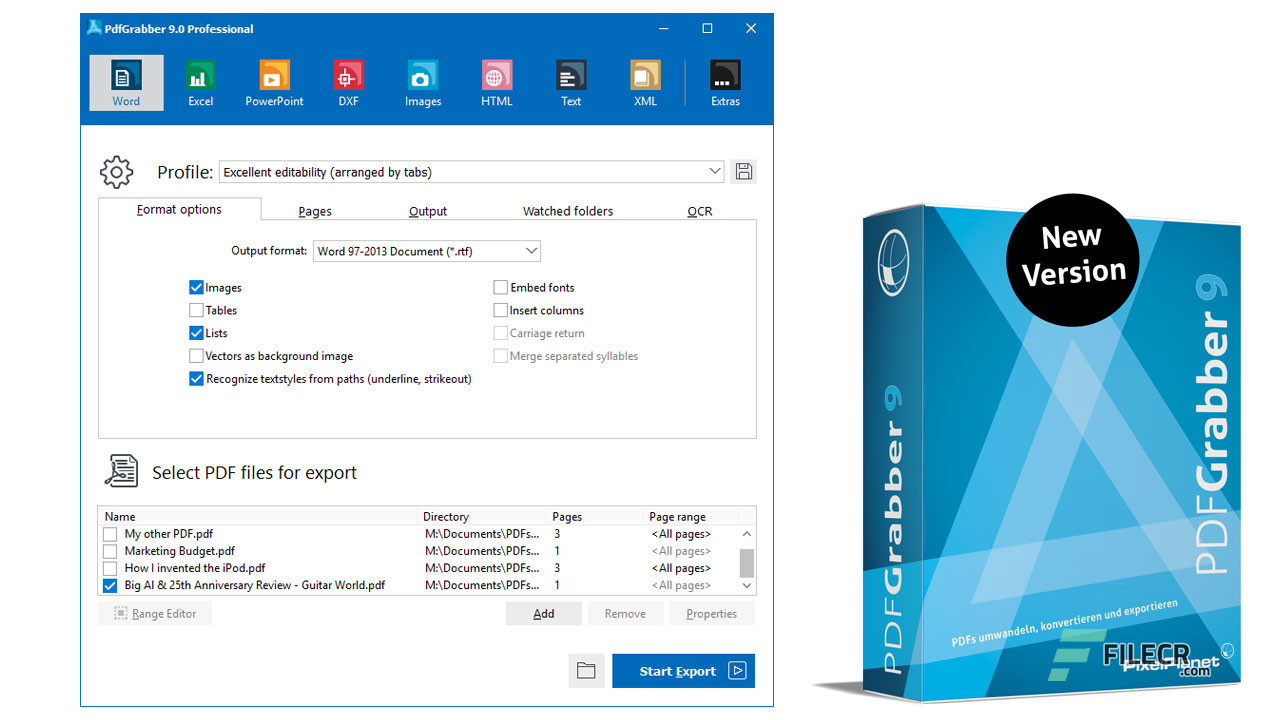
Task: Open output folder icon next to Start Export
Action: click(586, 671)
